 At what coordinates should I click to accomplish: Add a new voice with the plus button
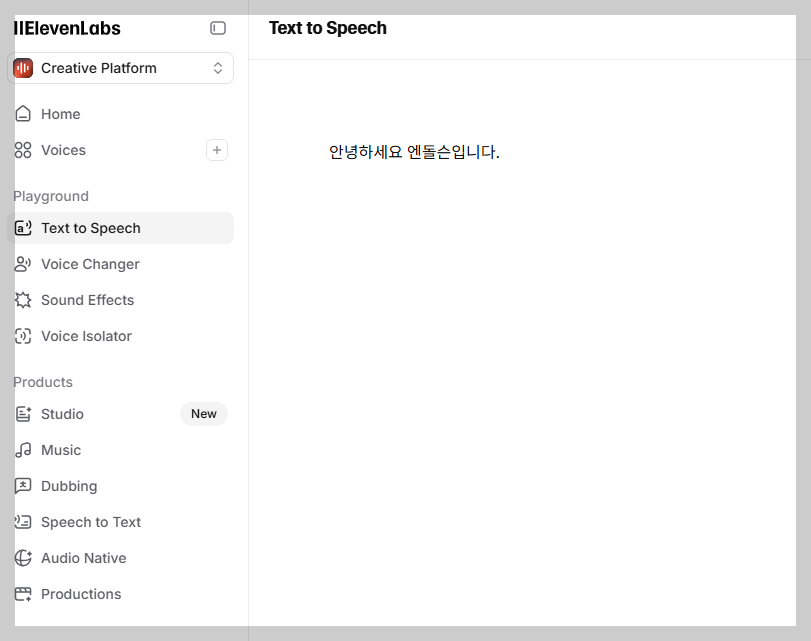(x=217, y=150)
